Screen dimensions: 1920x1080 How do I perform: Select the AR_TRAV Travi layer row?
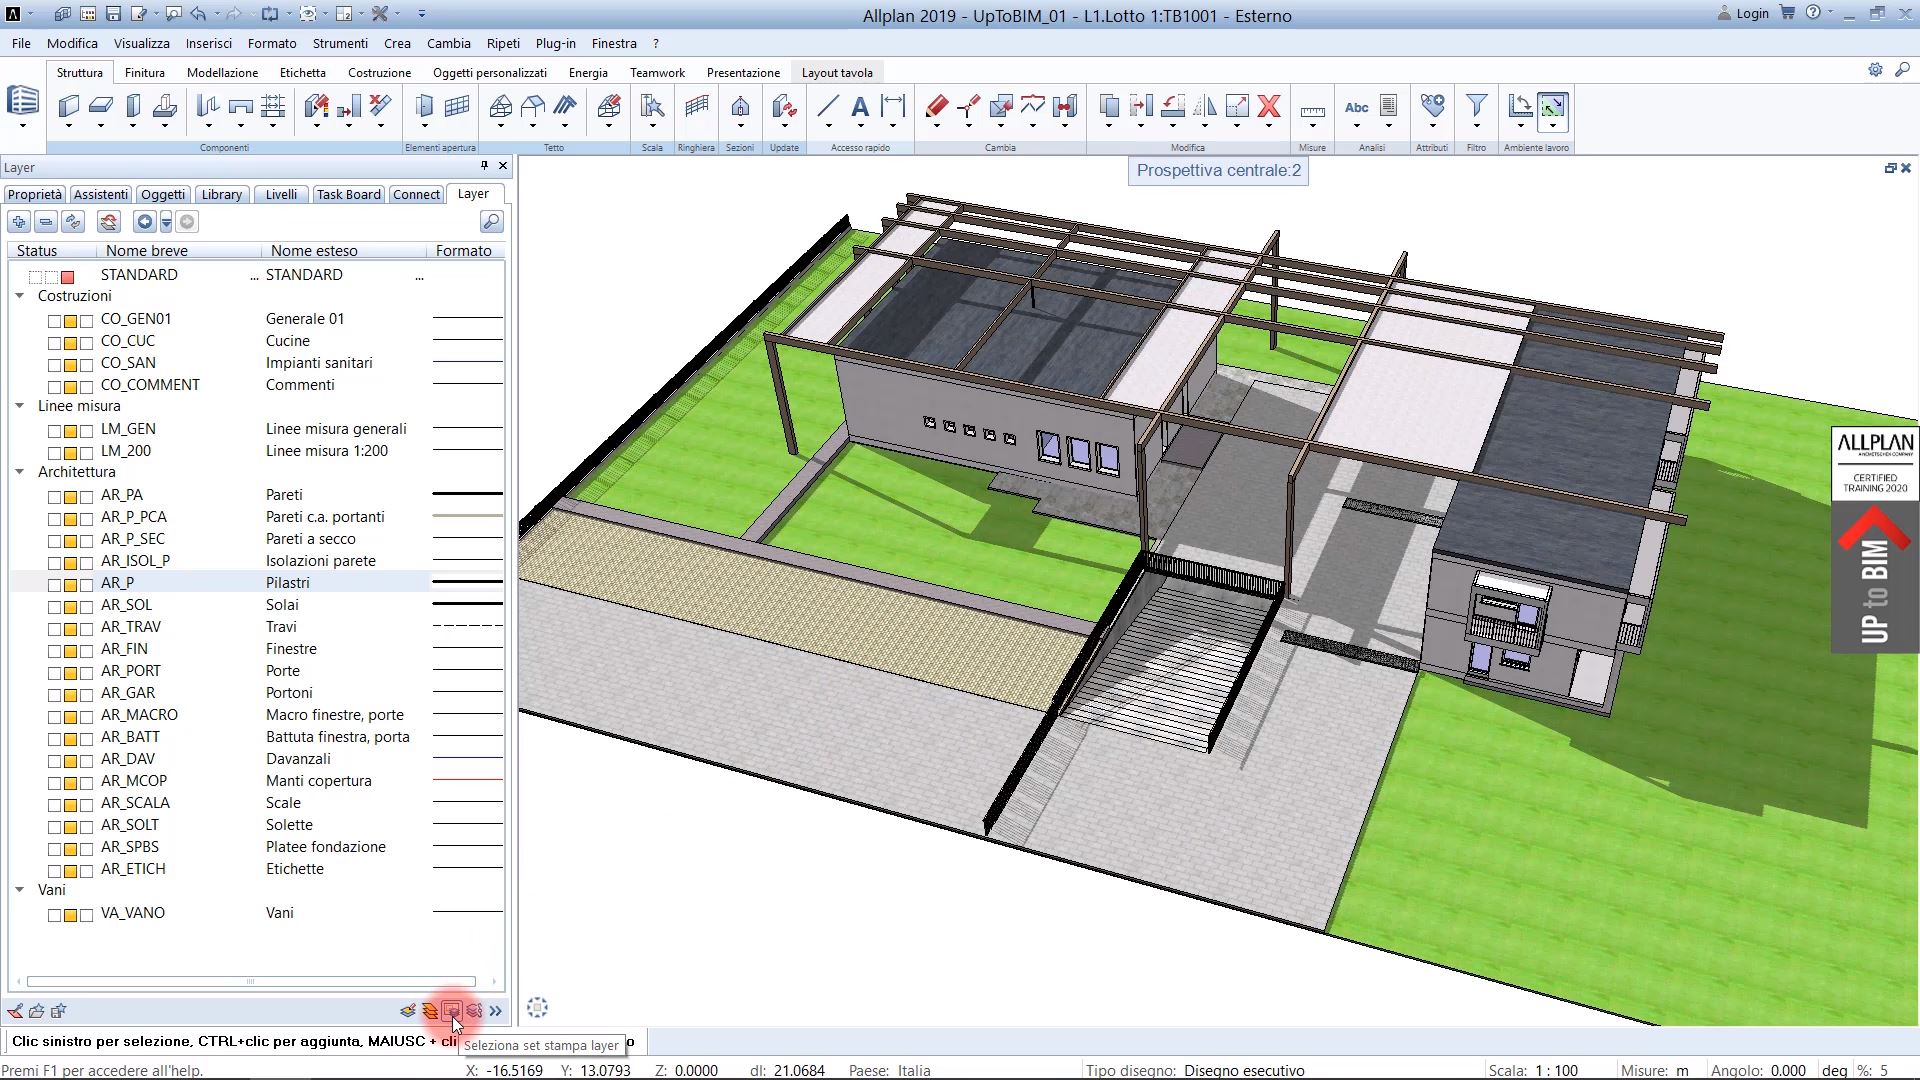256,627
